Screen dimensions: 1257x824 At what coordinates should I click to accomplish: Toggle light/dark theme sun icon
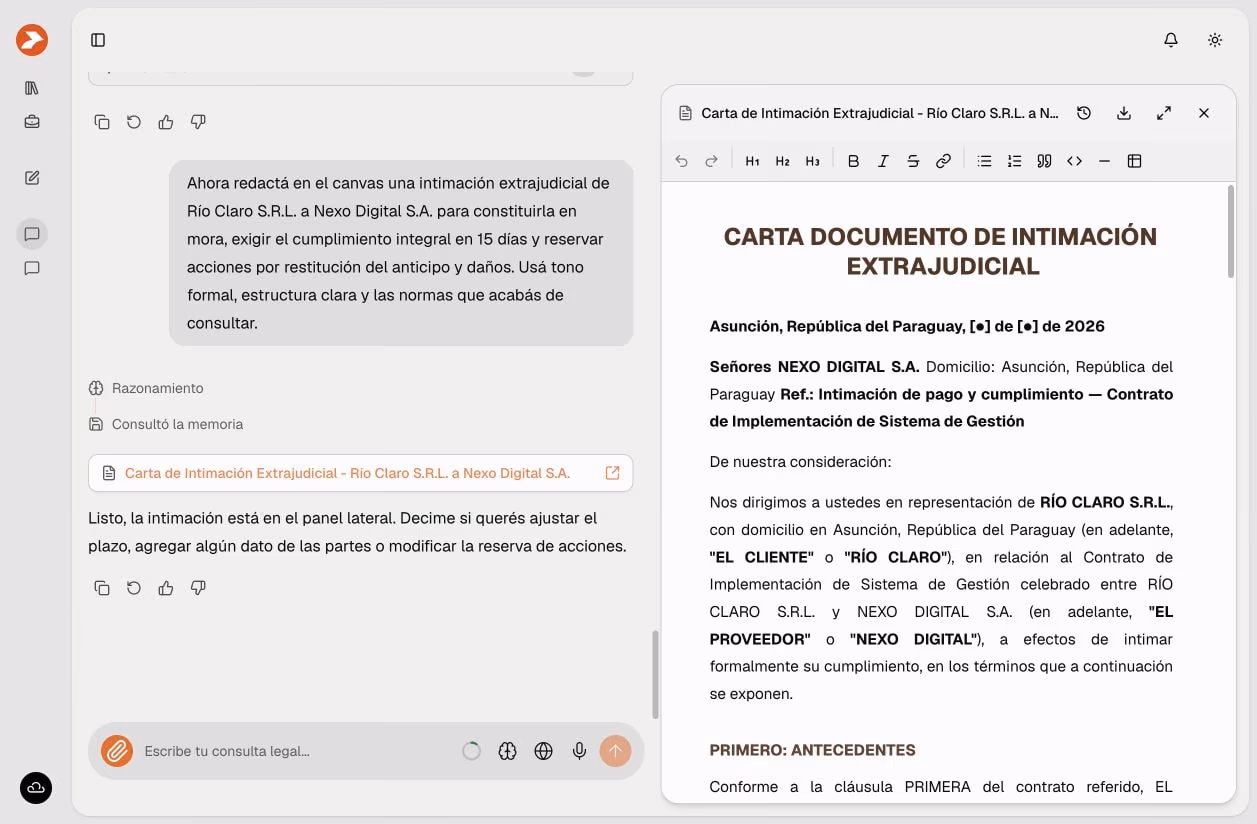pyautogui.click(x=1215, y=40)
